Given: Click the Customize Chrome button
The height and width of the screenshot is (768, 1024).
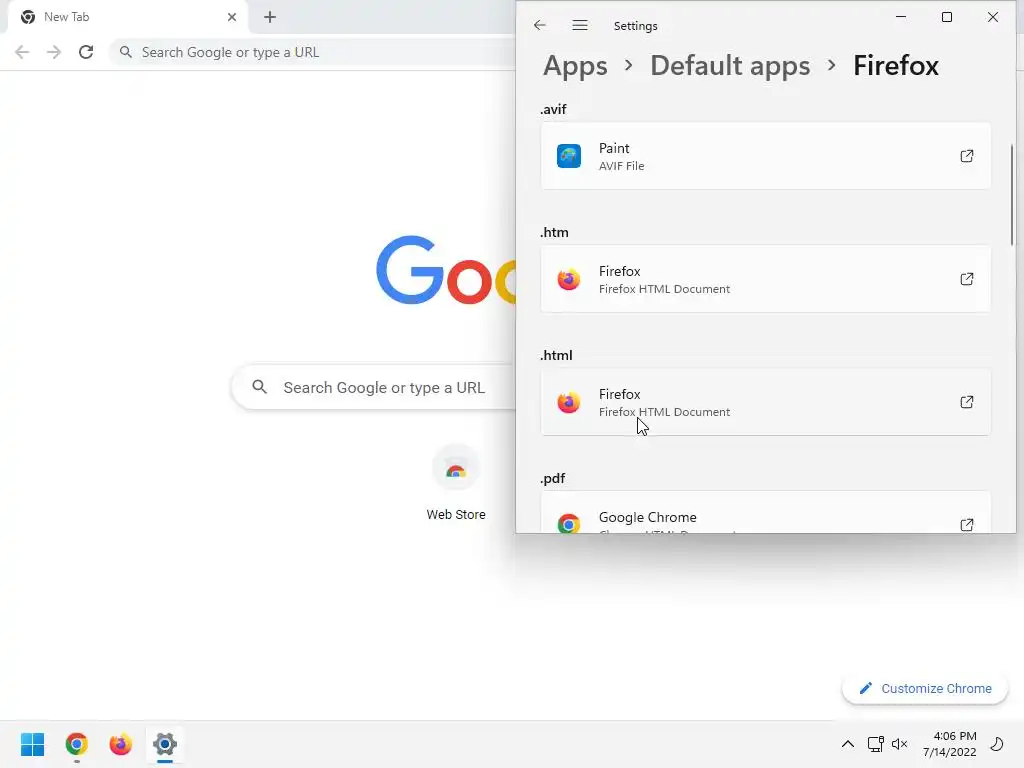Looking at the screenshot, I should pos(925,688).
